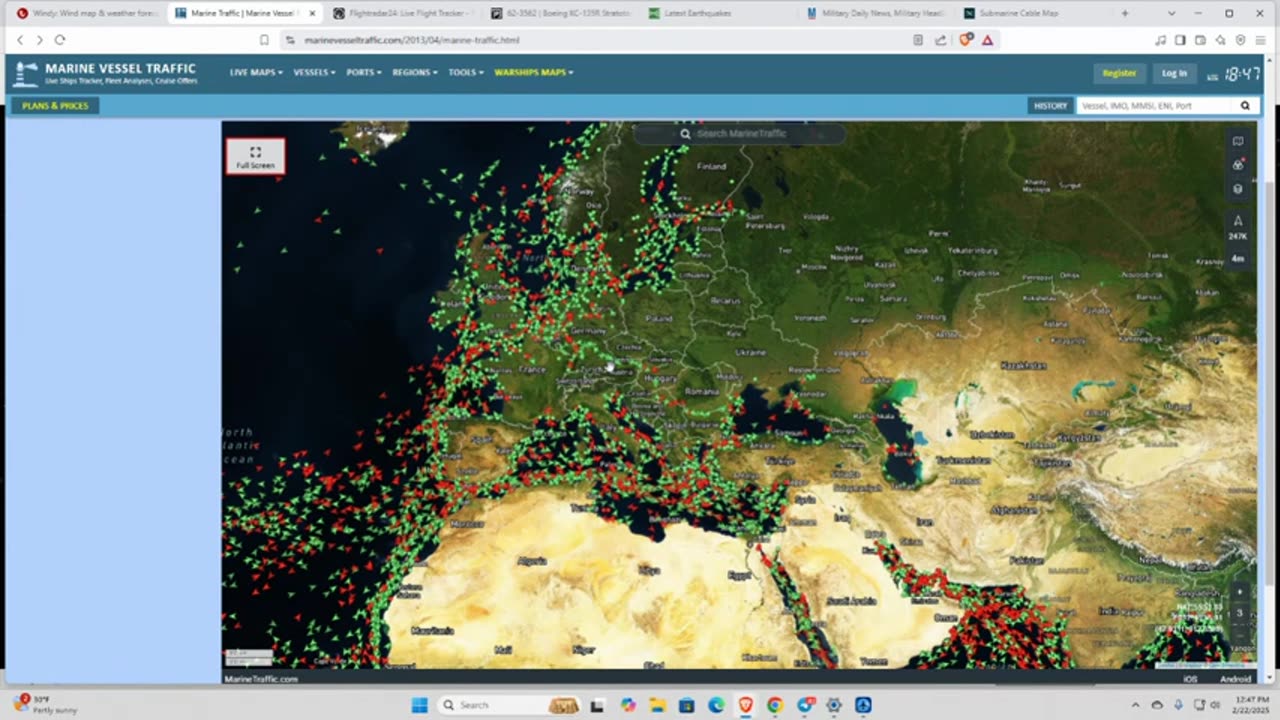This screenshot has width=1280, height=720.
Task: Expand the VESSELS menu
Action: (314, 72)
